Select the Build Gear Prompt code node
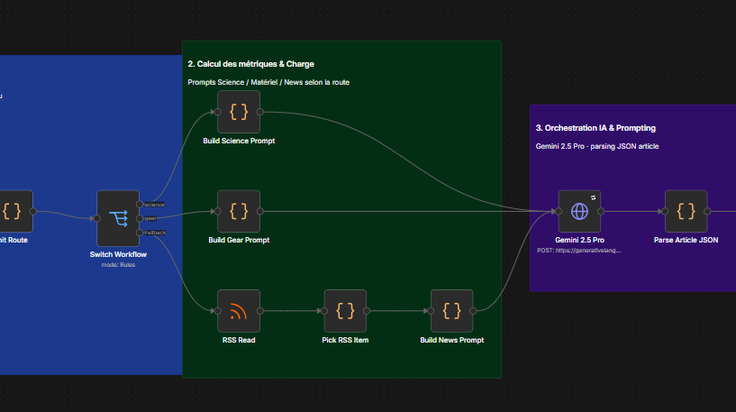Image resolution: width=736 pixels, height=412 pixels. coord(238,211)
